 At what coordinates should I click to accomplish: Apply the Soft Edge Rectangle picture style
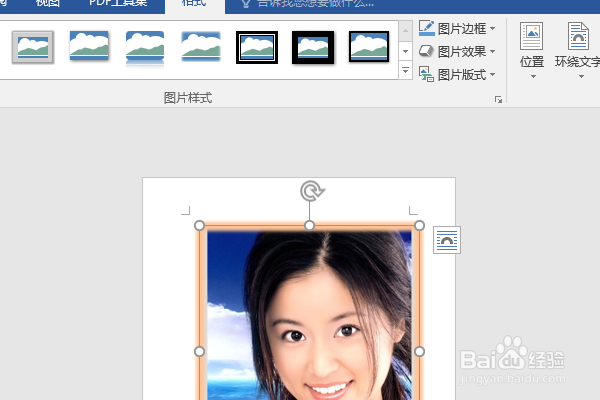[201, 46]
